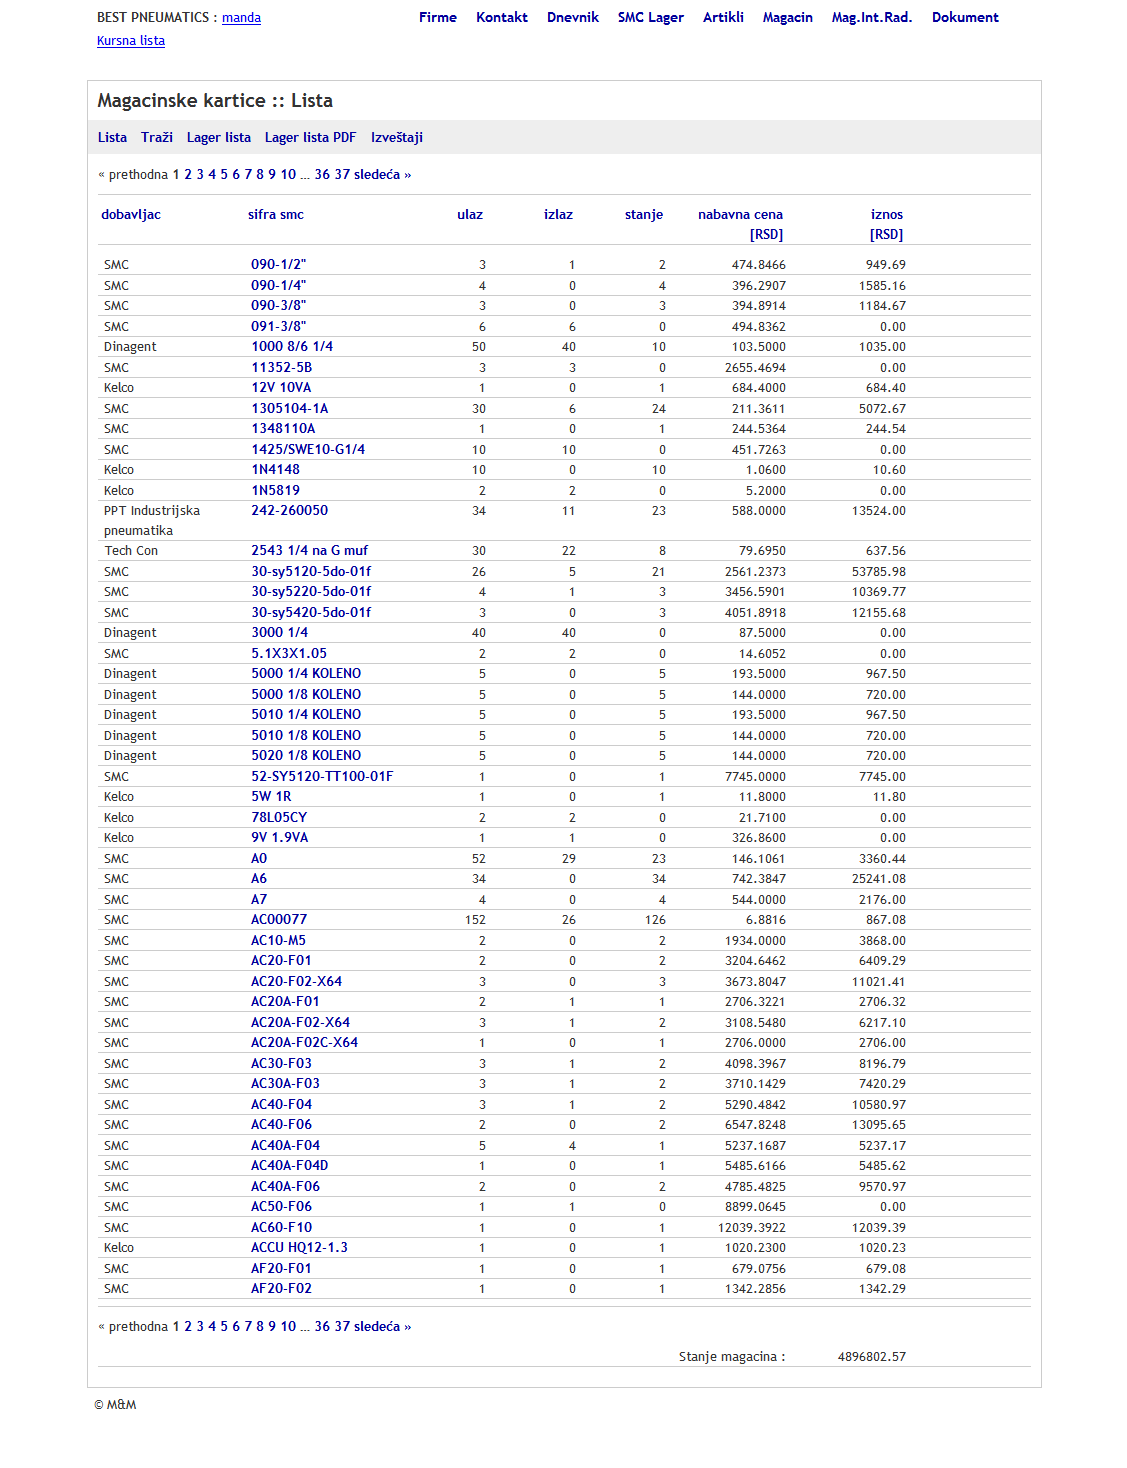1127x1468 pixels.
Task: Open the Mag.Int.Rad. menu
Action: click(872, 17)
